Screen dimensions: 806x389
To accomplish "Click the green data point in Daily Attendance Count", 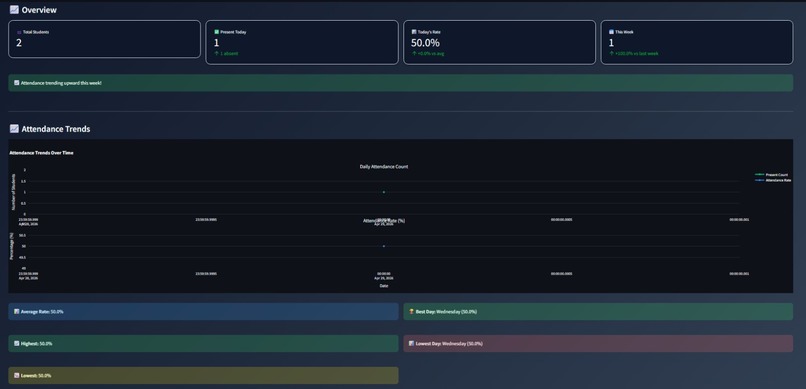I will pos(384,192).
